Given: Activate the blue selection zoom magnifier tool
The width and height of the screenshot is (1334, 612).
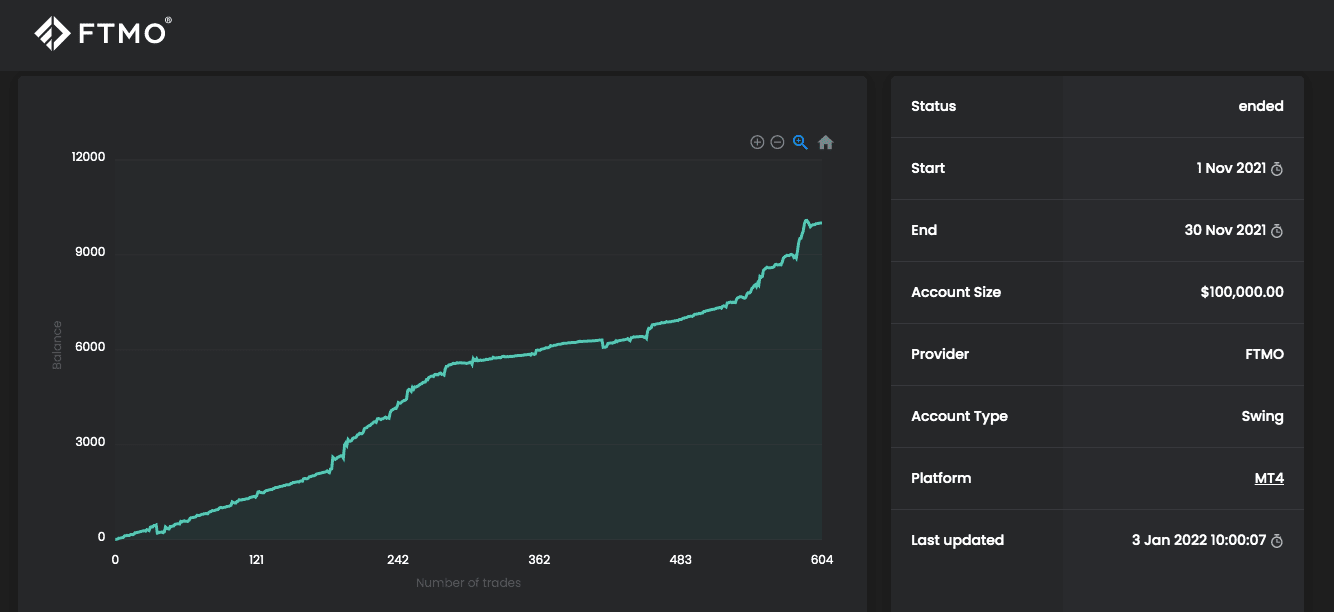Looking at the screenshot, I should pos(800,142).
